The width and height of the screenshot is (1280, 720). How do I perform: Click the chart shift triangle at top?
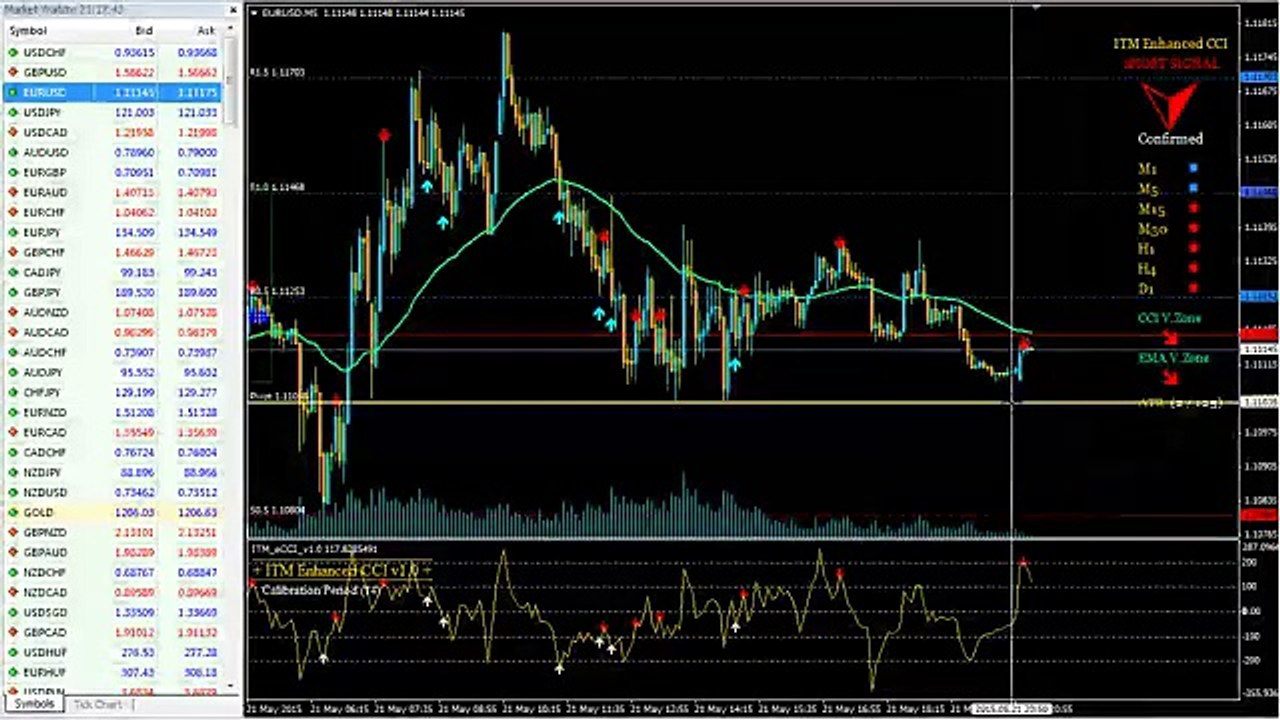(x=1037, y=6)
